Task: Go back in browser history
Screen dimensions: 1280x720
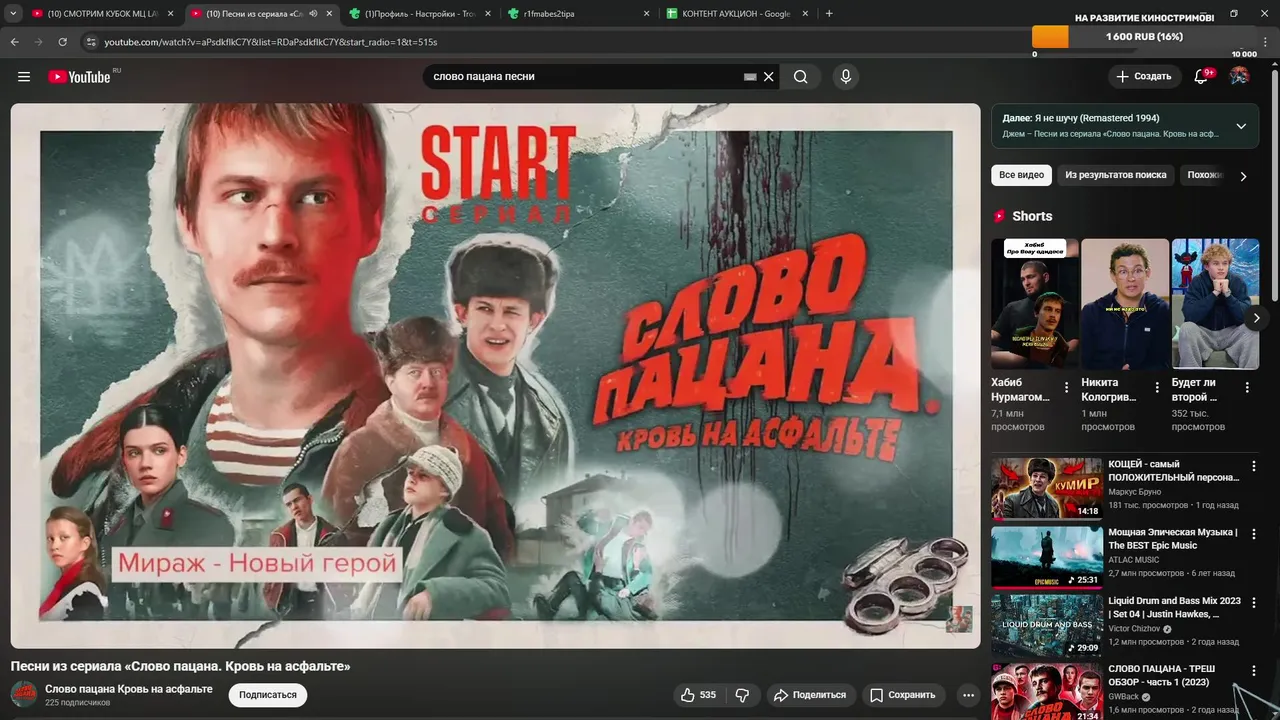Action: click(14, 42)
